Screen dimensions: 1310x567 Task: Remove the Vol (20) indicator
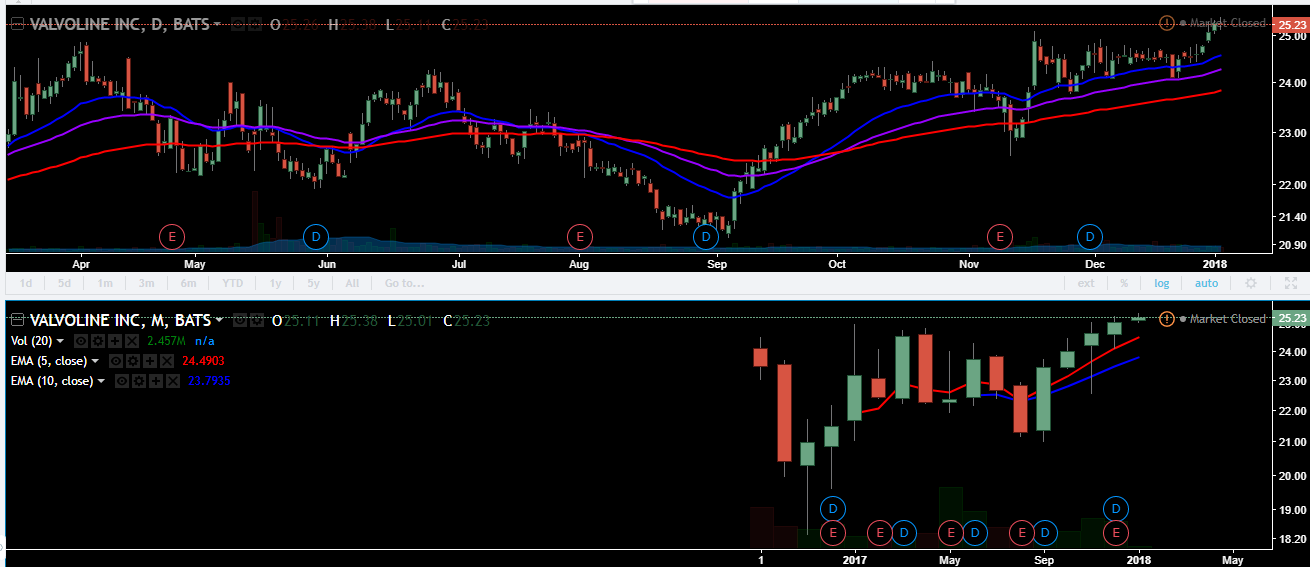coord(132,341)
